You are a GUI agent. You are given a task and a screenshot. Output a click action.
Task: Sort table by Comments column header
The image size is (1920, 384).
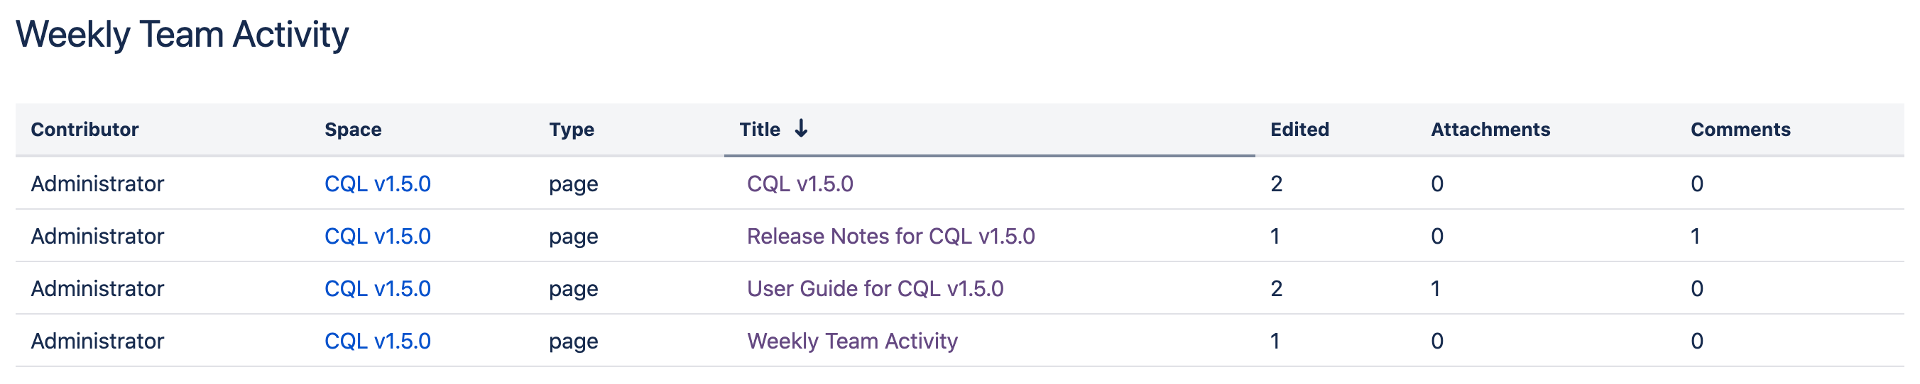coord(1741,129)
